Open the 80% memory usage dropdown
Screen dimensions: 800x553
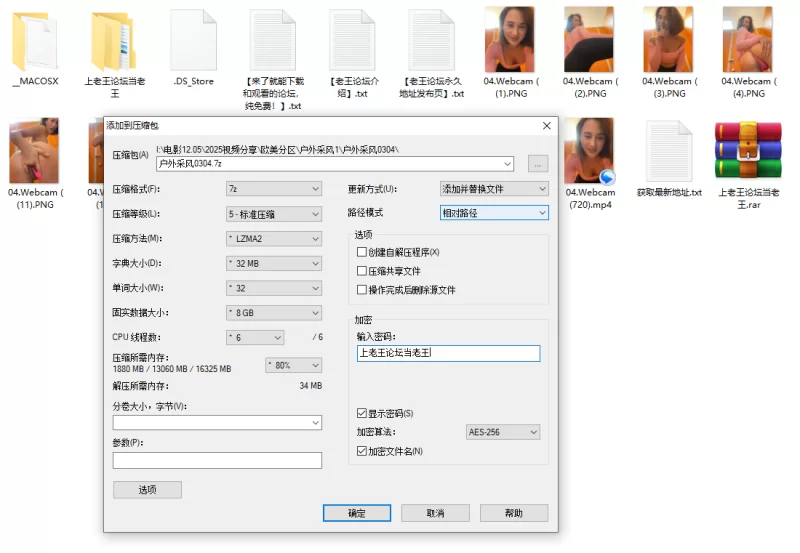293,365
